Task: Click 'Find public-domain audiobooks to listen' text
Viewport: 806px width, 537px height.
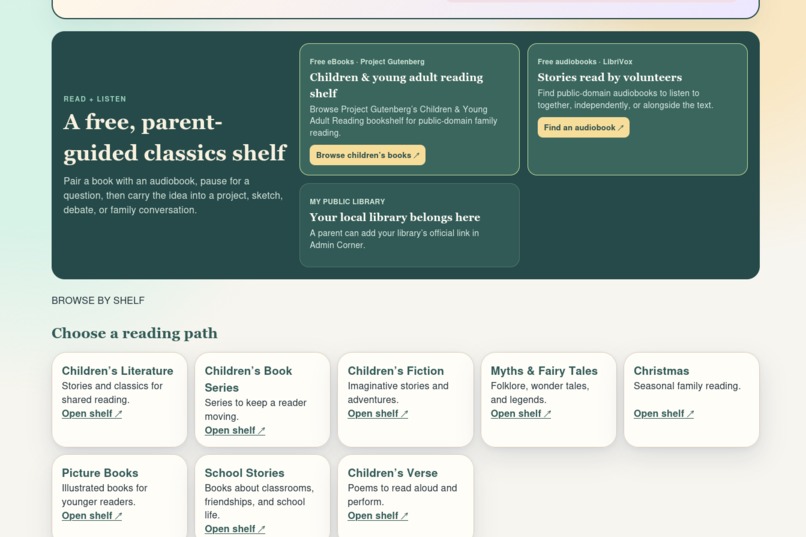Action: point(626,99)
